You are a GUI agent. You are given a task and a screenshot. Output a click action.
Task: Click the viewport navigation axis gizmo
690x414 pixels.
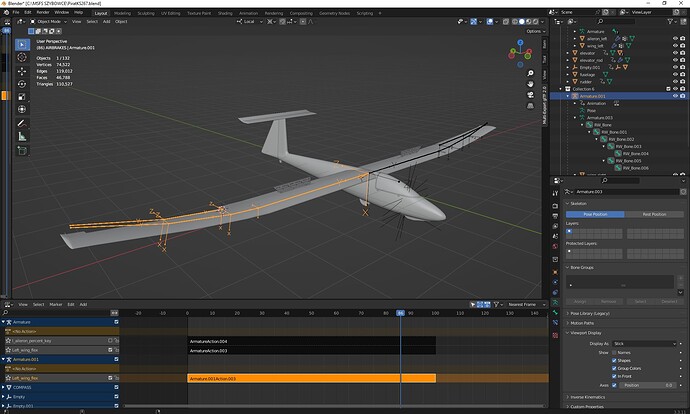tap(521, 53)
